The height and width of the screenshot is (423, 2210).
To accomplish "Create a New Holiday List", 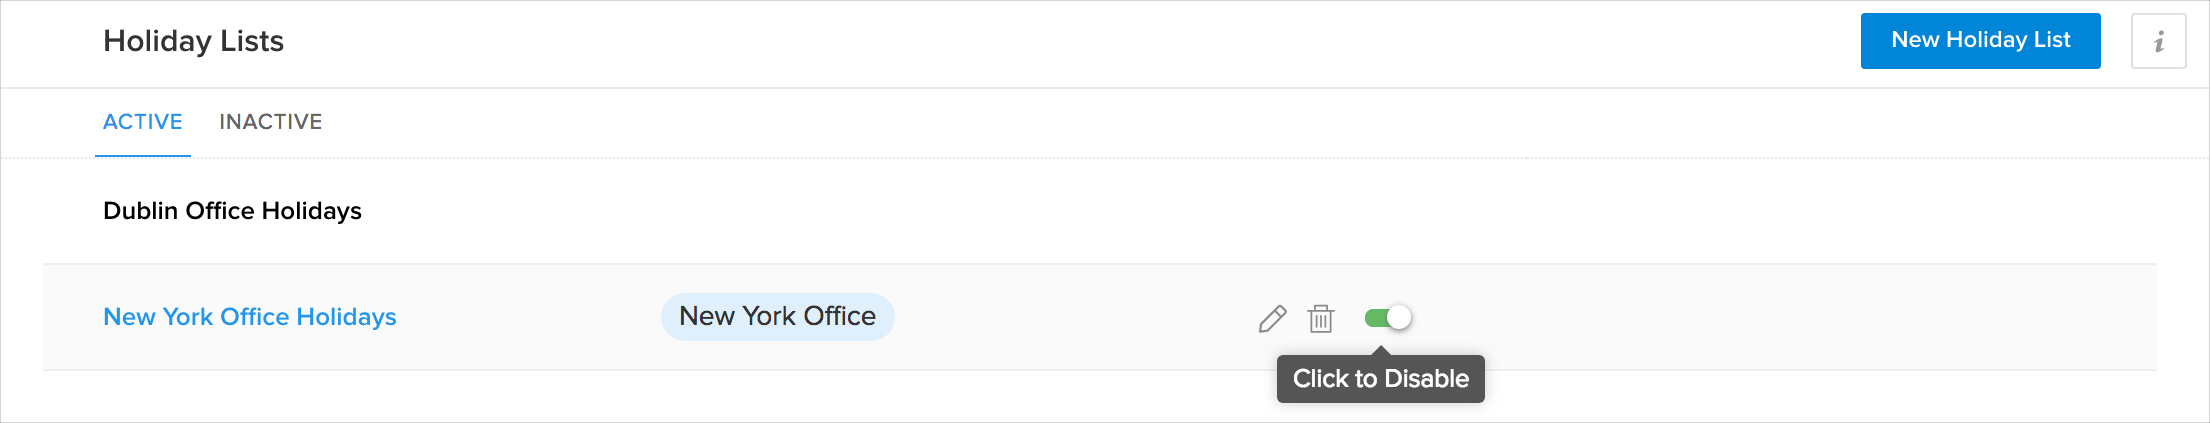I will [1980, 41].
